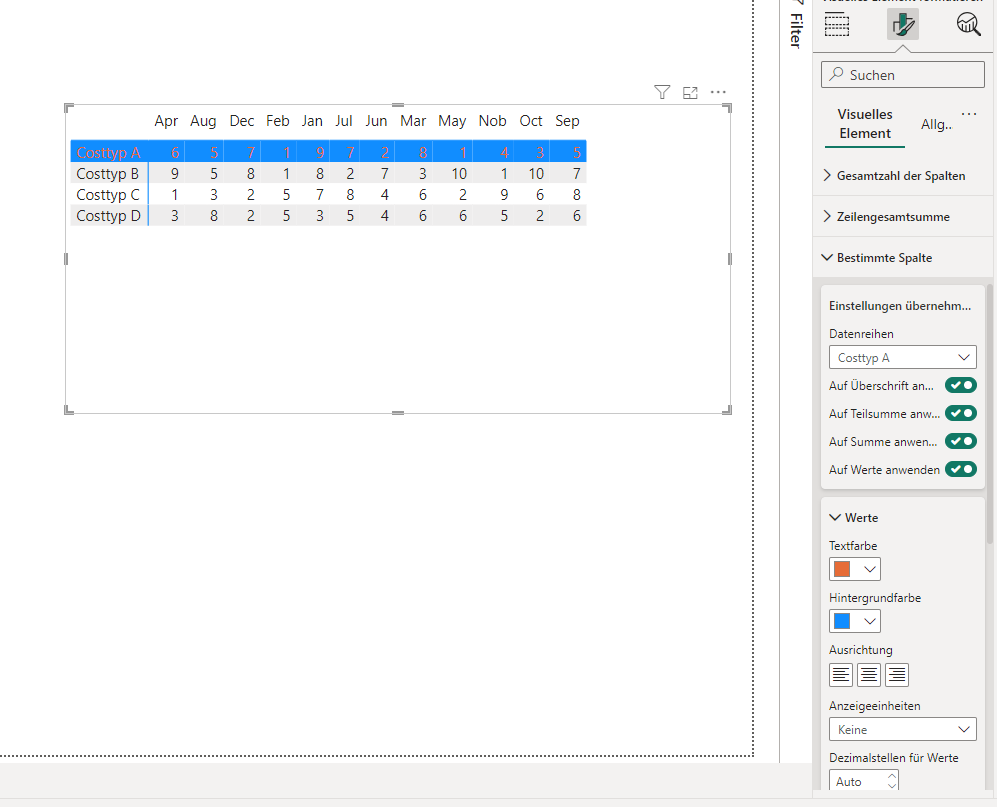
Task: Click the Aug column header
Action: click(203, 121)
